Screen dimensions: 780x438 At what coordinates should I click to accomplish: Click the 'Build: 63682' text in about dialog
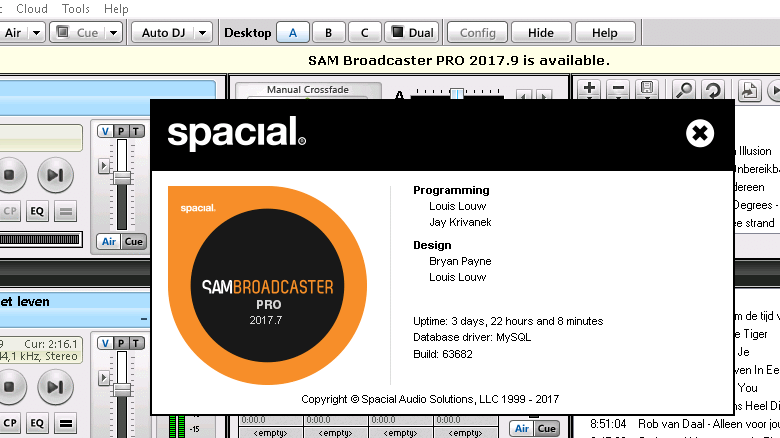443,354
